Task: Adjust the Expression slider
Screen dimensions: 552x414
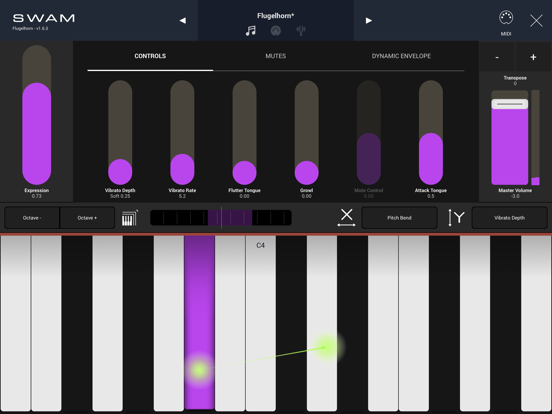Action: (x=37, y=115)
